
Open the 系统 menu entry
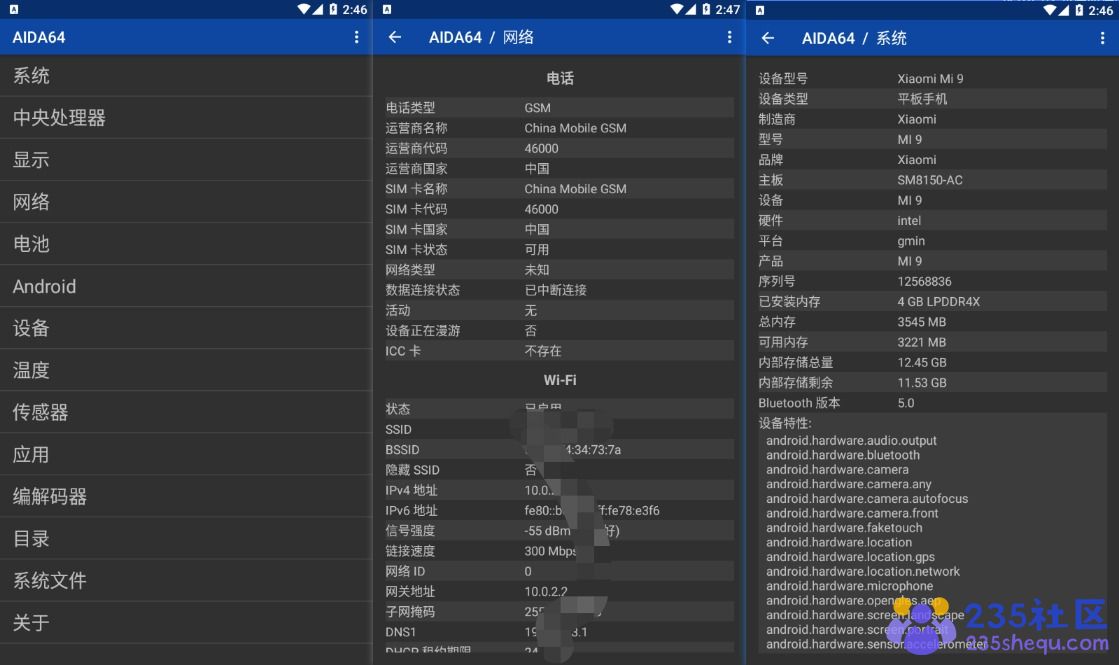tap(186, 76)
